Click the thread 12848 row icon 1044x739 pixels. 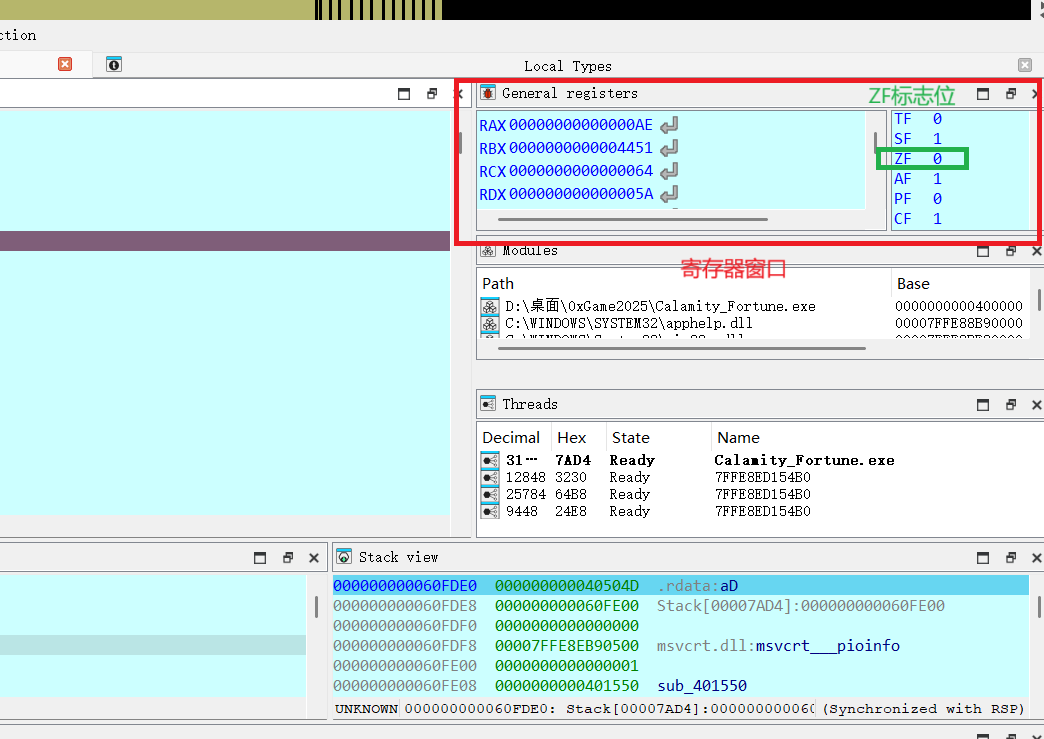click(489, 478)
